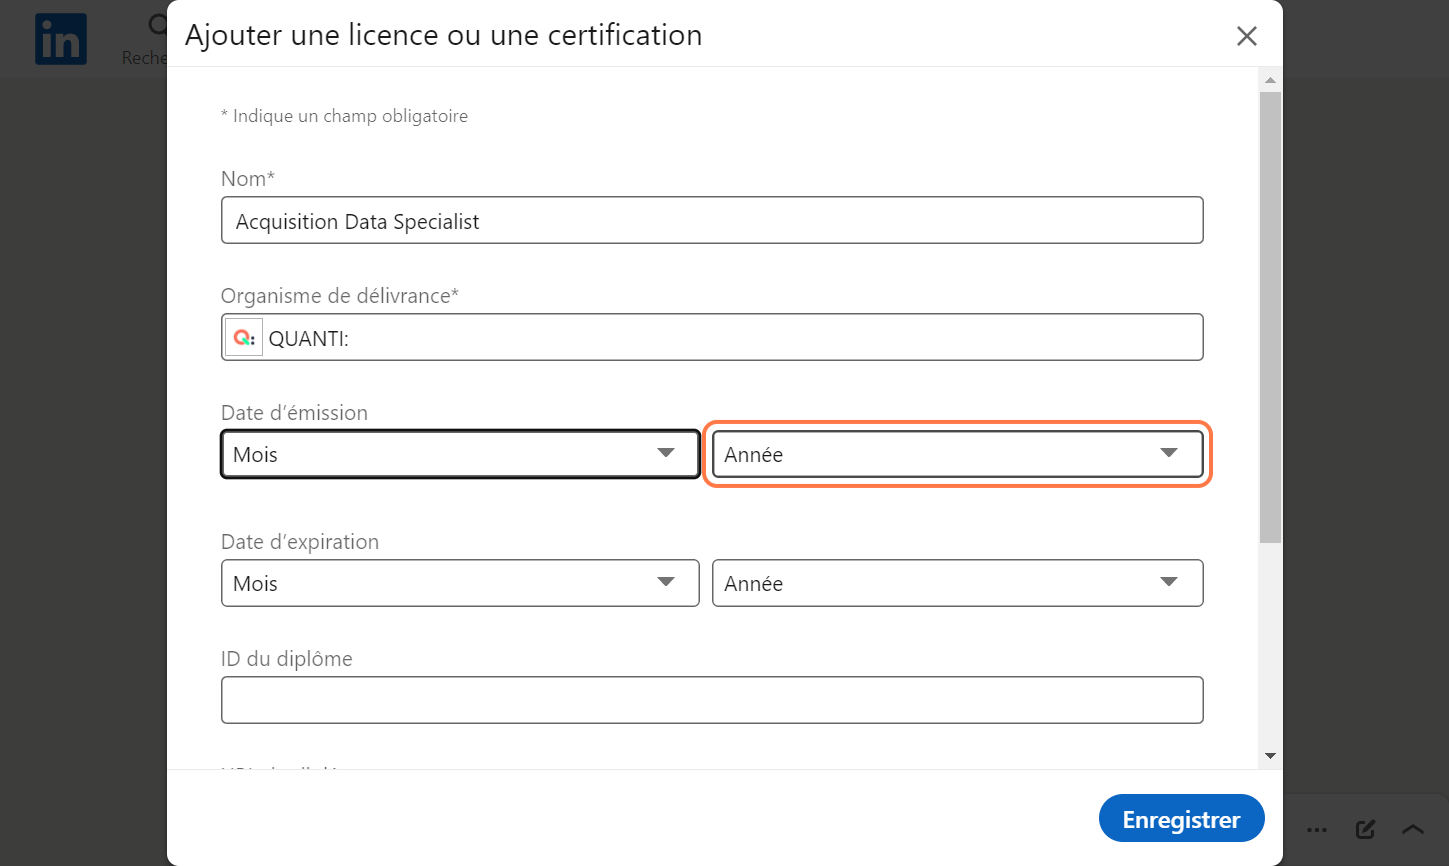Open the messaging options ellipsis icon
The height and width of the screenshot is (866, 1449).
tap(1317, 829)
